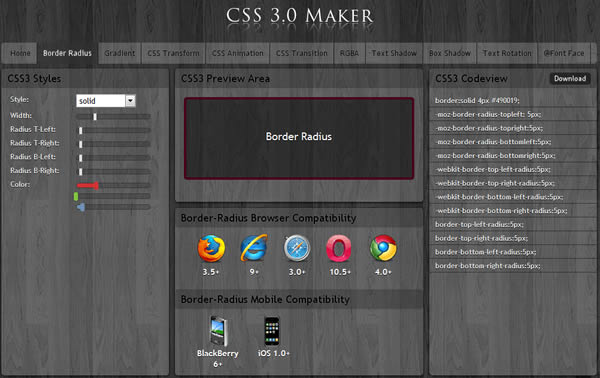Open the CSS Animation tab
600x378 pixels.
238,53
